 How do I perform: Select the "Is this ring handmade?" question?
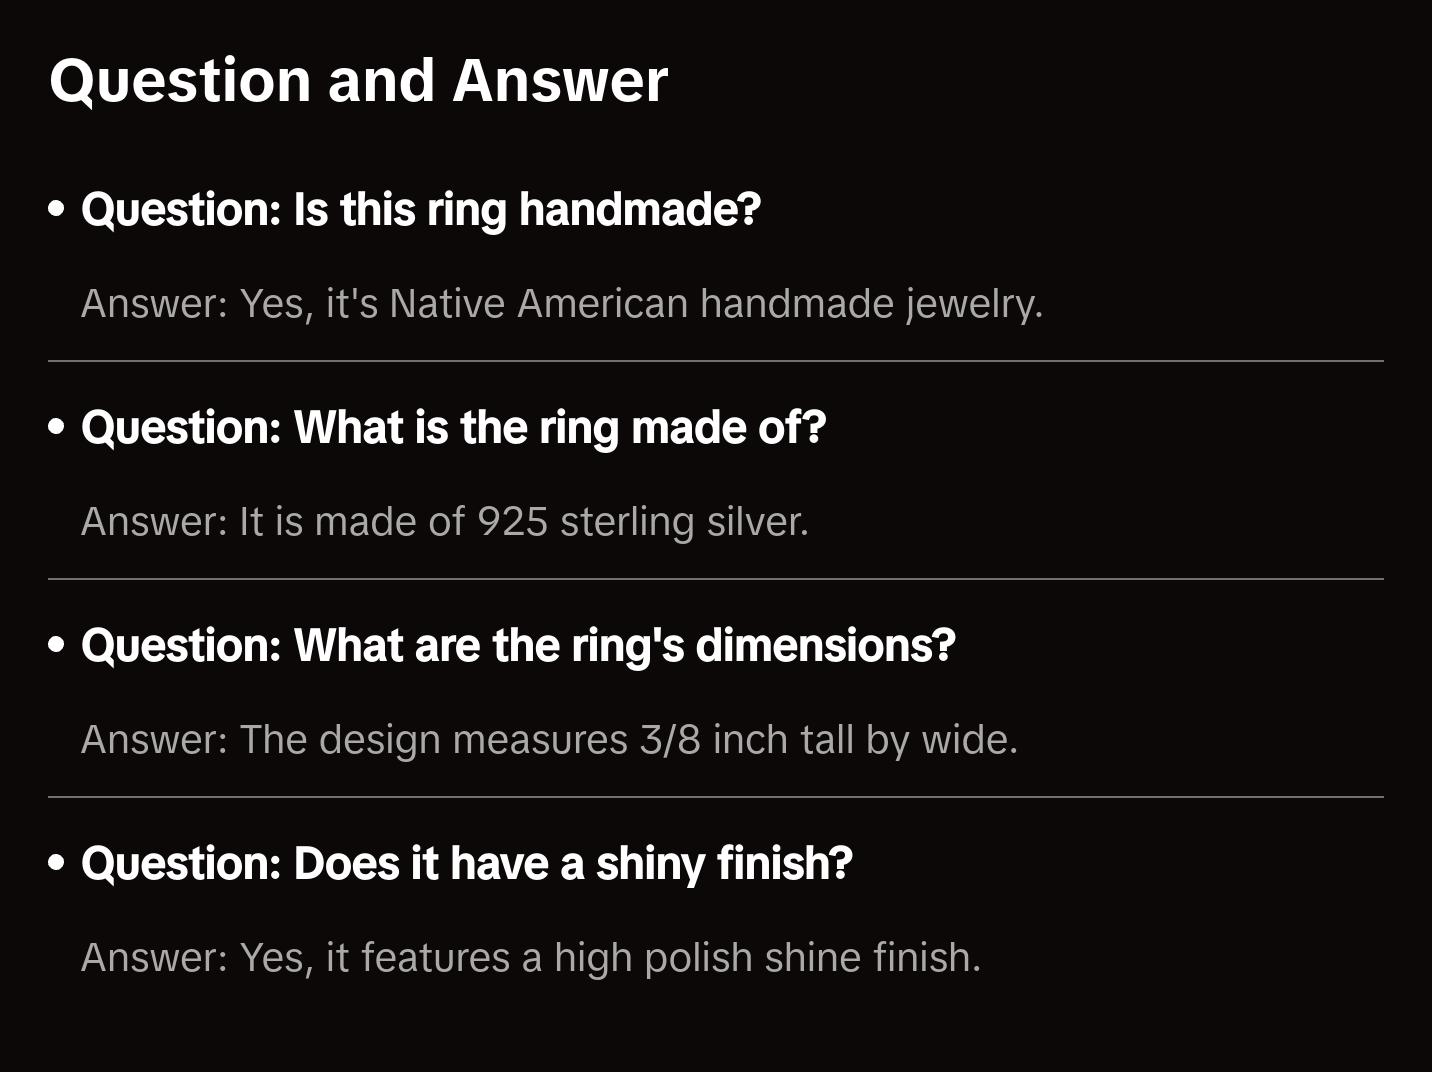tap(421, 210)
